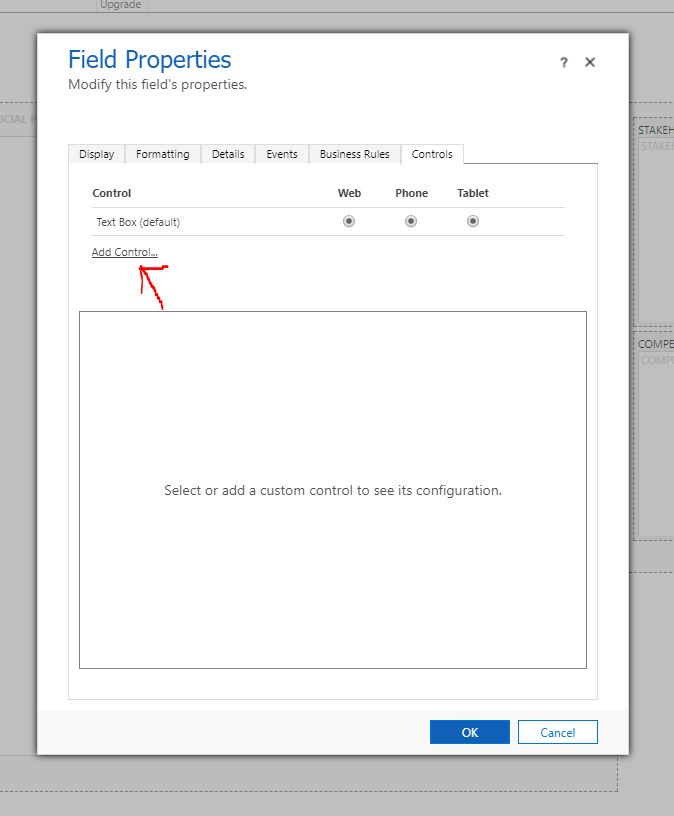Select the Events tab
Image resolution: width=674 pixels, height=816 pixels.
pyautogui.click(x=281, y=154)
